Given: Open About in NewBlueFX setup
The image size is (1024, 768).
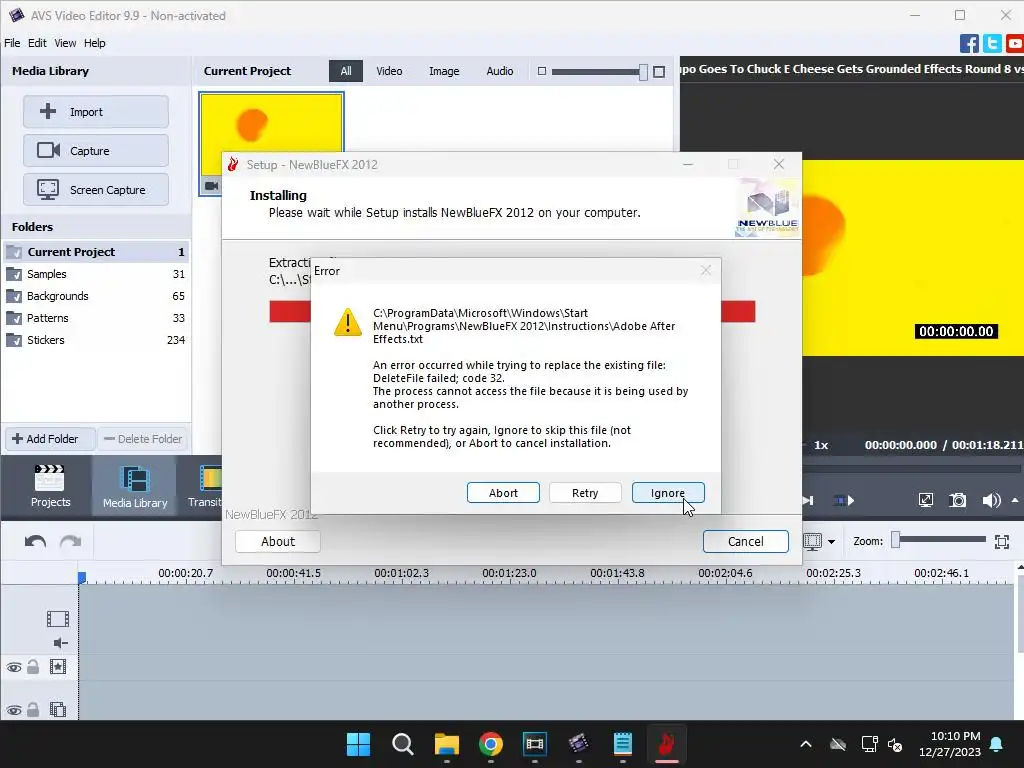Looking at the screenshot, I should point(278,541).
